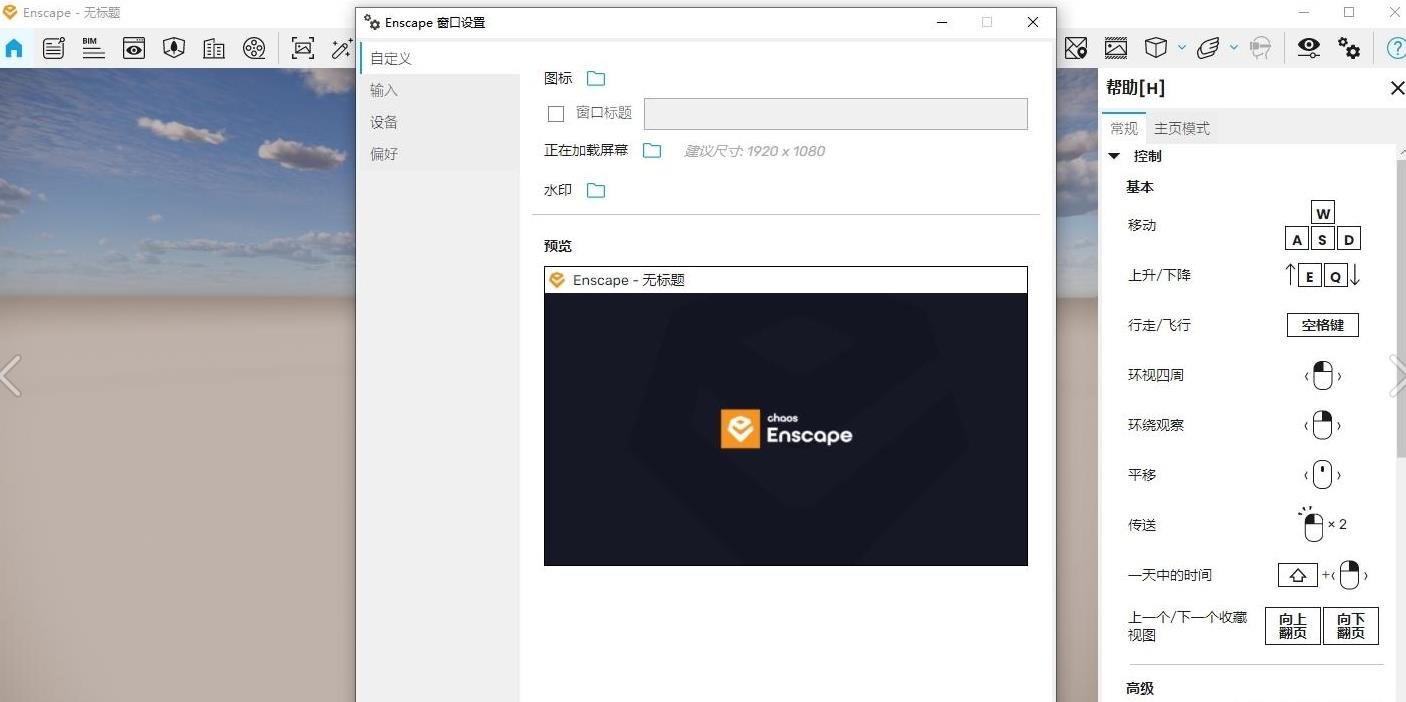Click the previous view left arrow
The width and height of the screenshot is (1406, 702).
(x=11, y=376)
